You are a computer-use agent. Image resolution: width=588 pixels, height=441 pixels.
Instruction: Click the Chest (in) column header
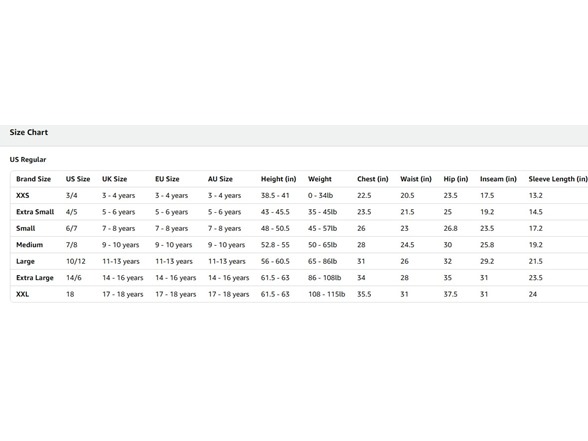(373, 179)
